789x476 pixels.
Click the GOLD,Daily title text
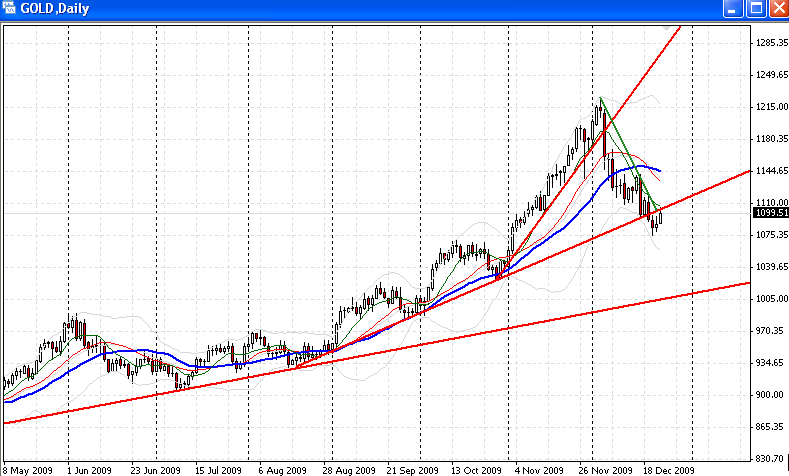55,9
